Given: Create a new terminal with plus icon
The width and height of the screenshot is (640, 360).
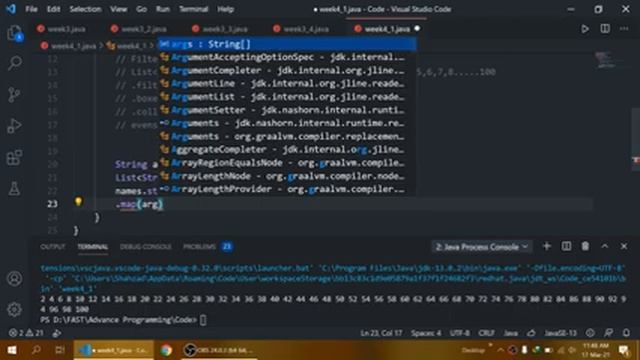Looking at the screenshot, I should [547, 247].
